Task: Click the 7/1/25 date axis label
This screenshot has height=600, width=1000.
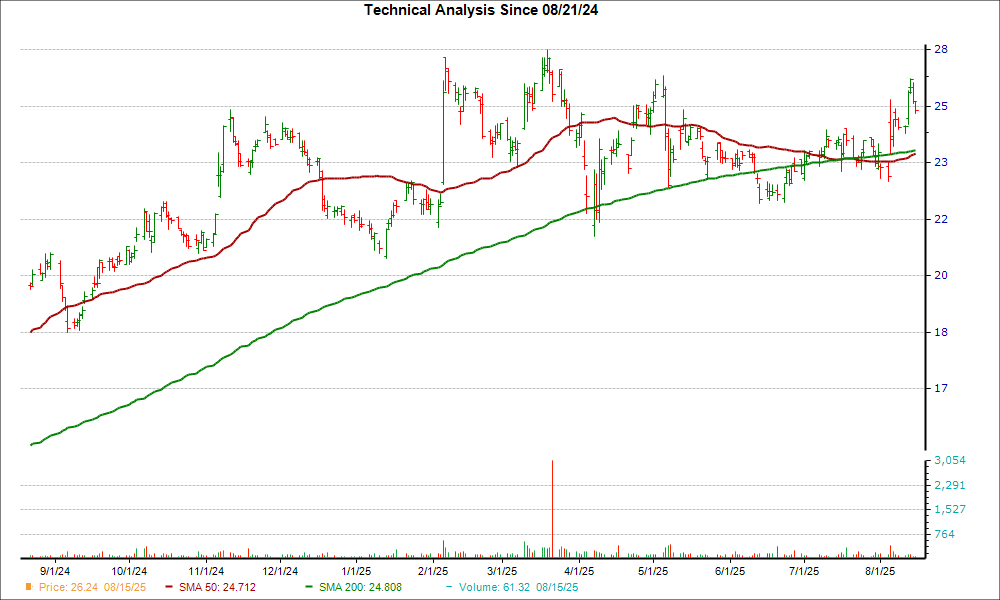Action: pos(804,571)
